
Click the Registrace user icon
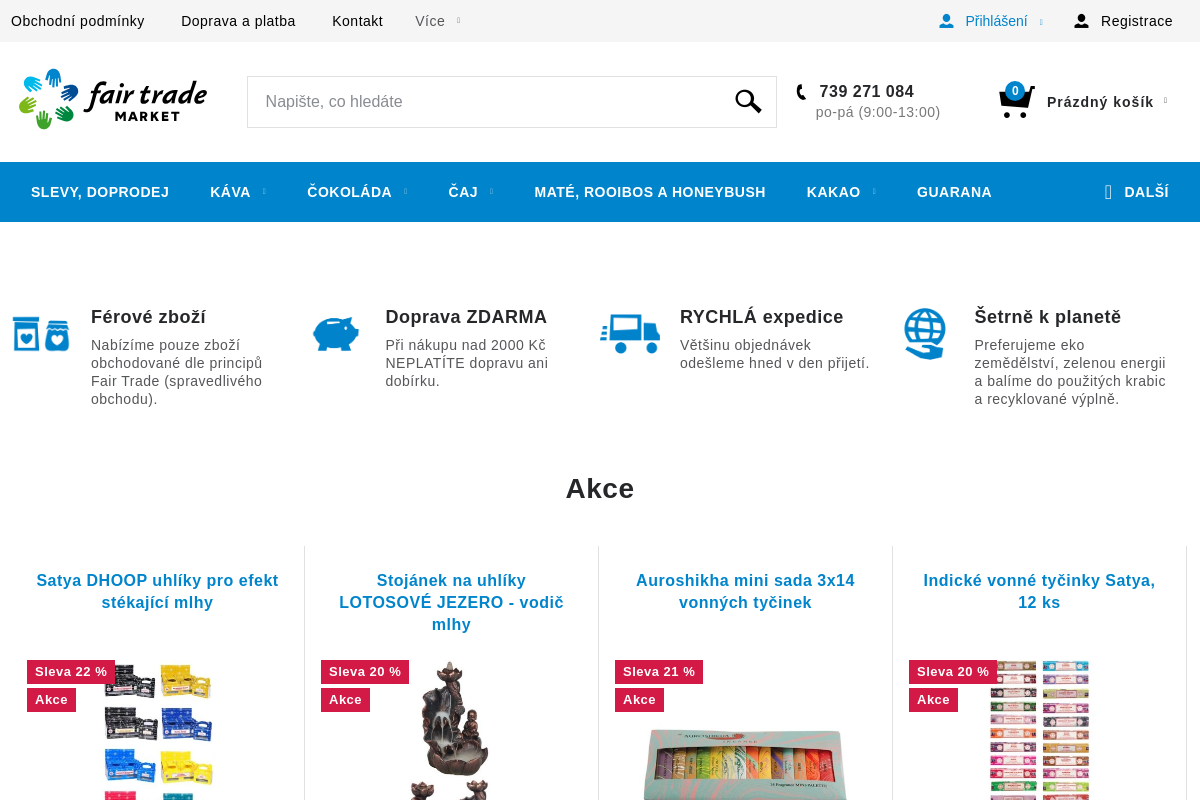coord(1081,21)
